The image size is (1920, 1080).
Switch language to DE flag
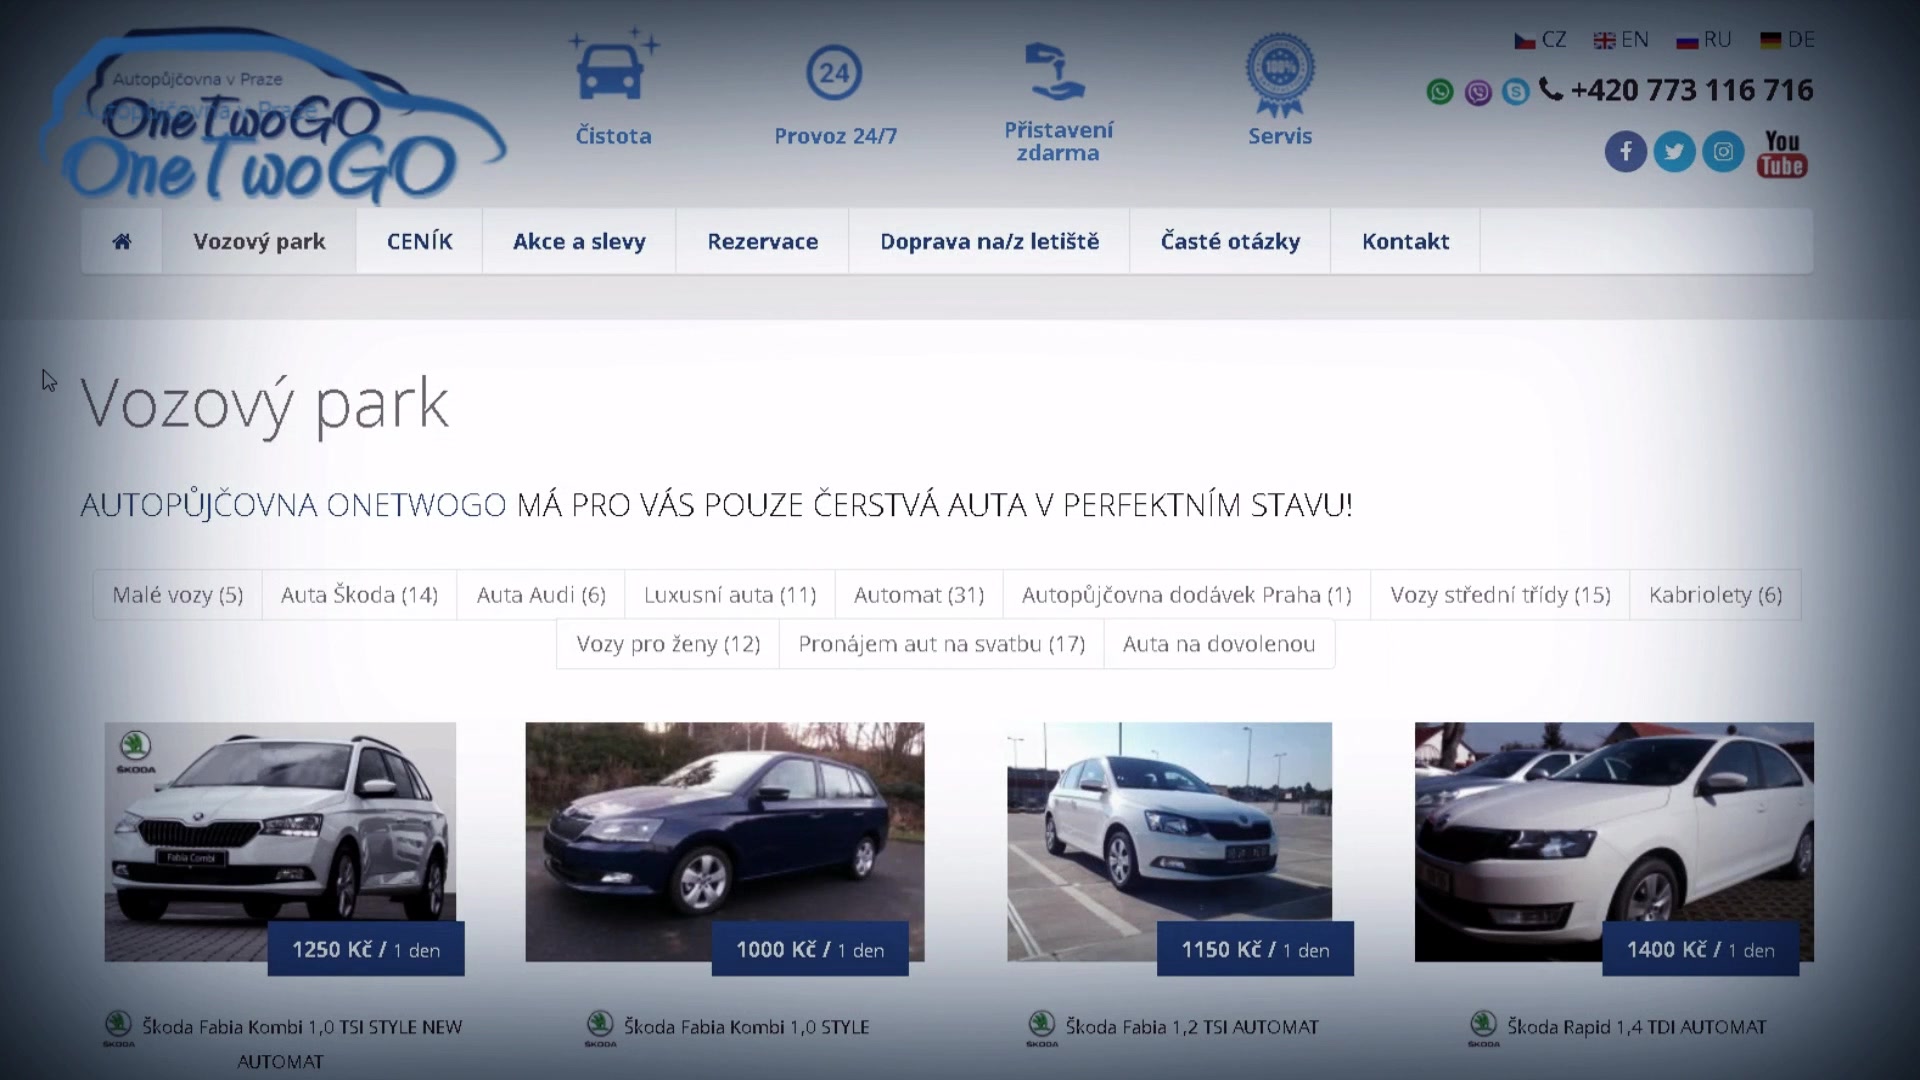[1771, 41]
